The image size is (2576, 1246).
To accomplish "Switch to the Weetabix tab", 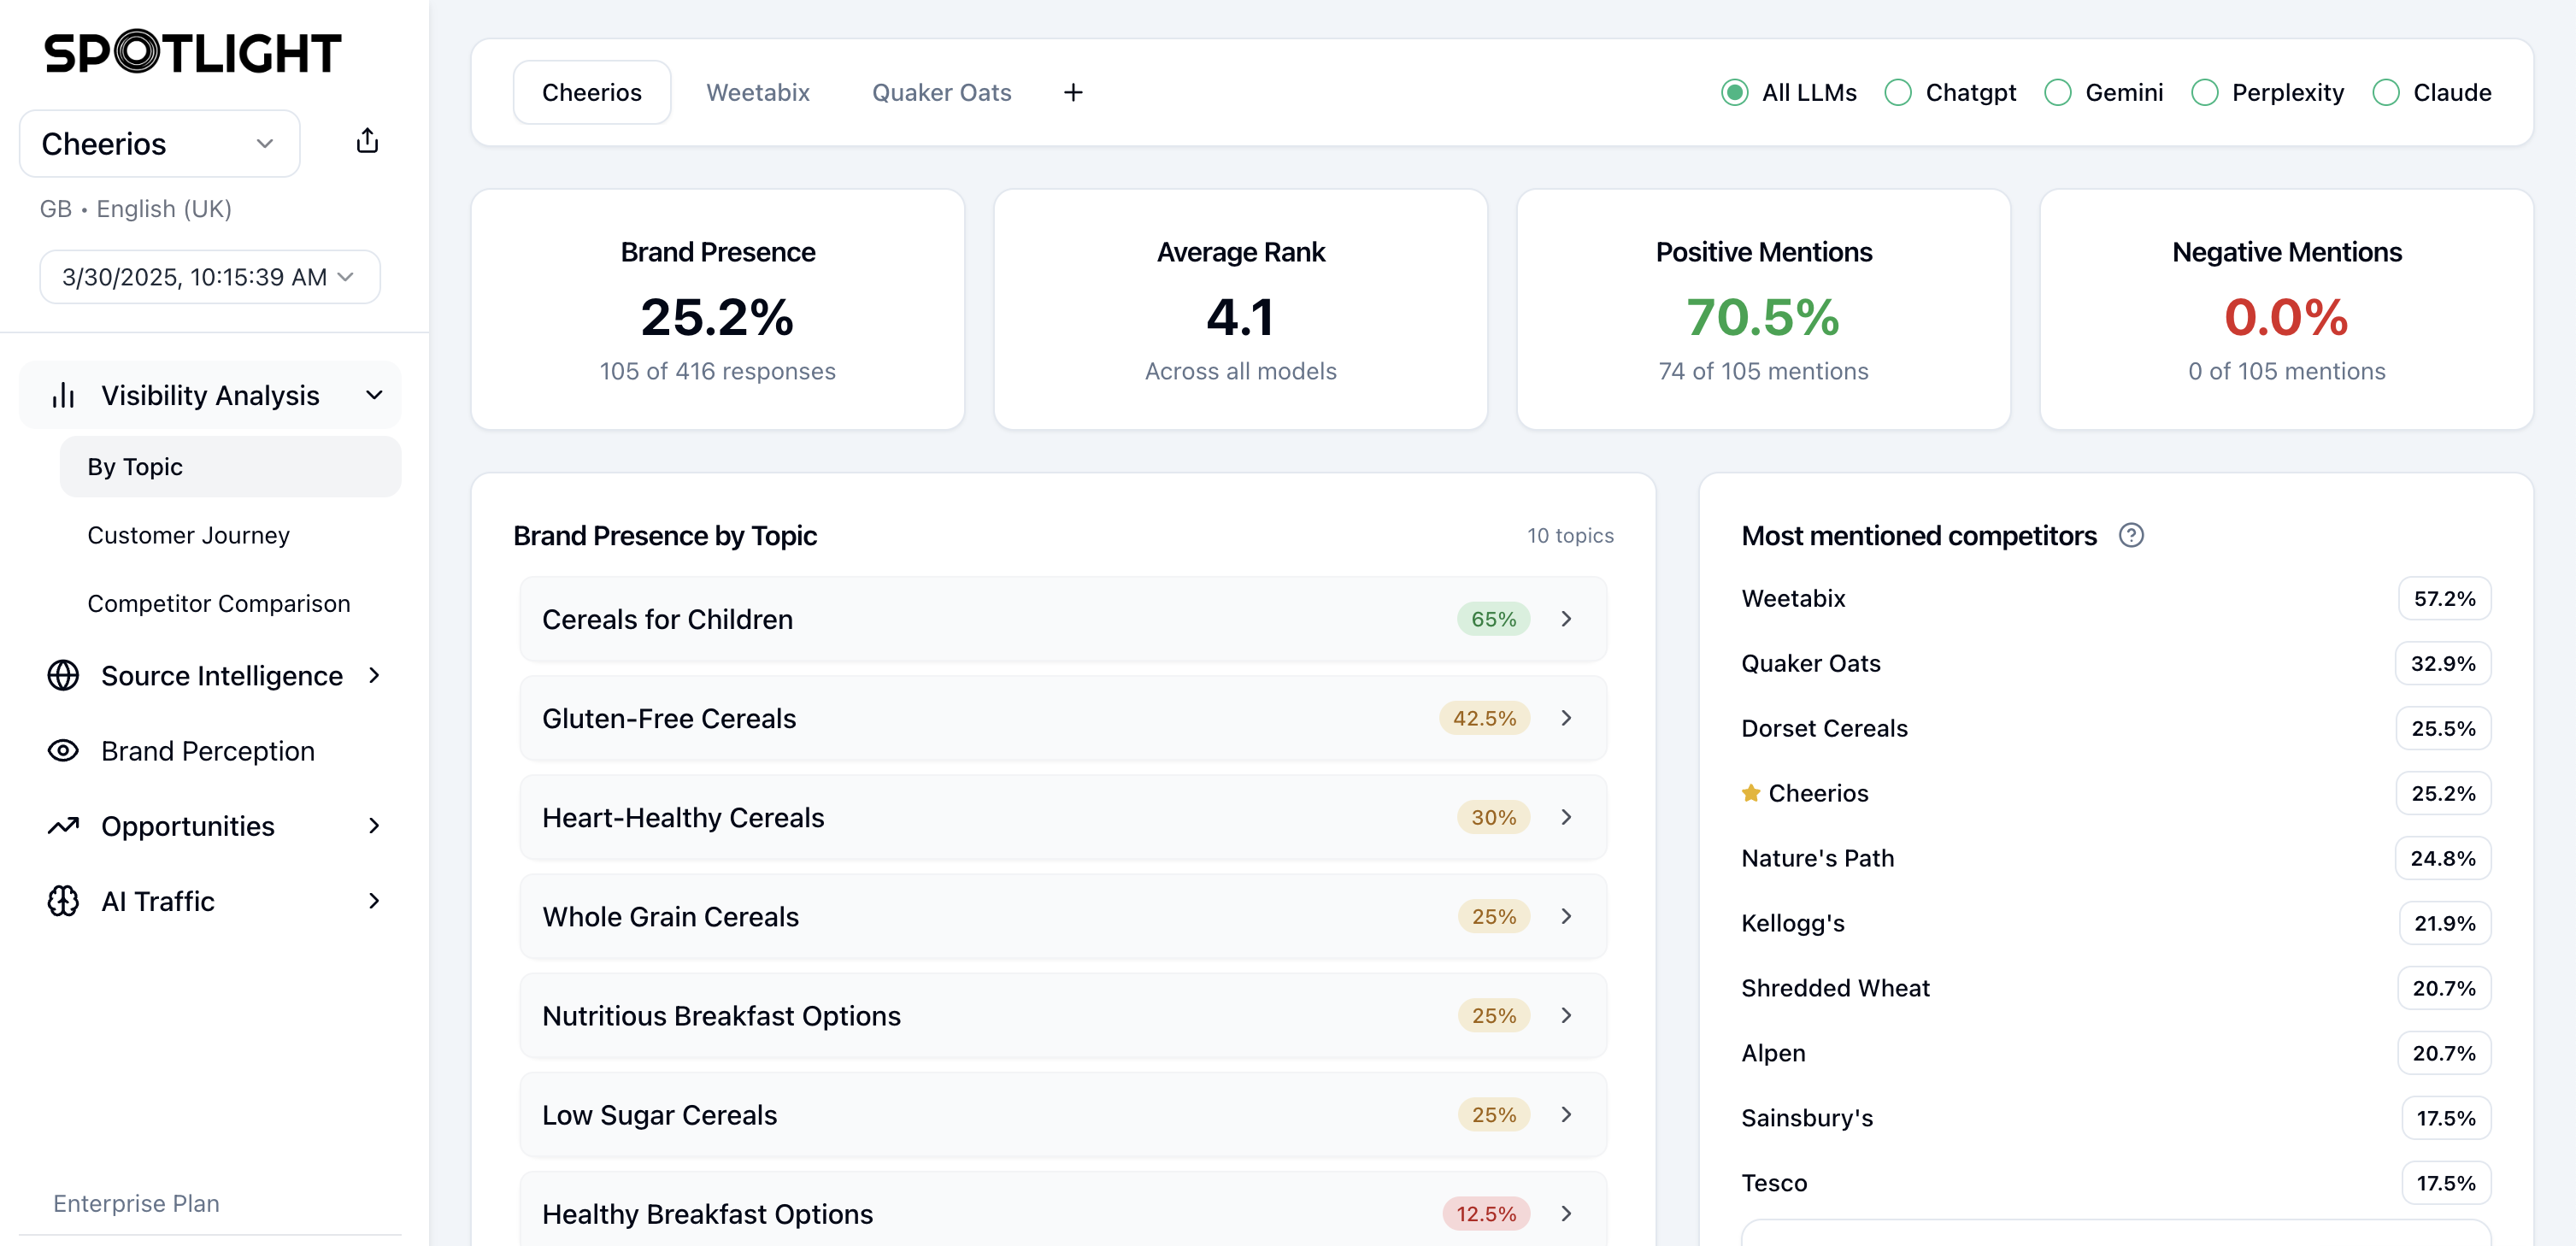I will click(x=757, y=92).
